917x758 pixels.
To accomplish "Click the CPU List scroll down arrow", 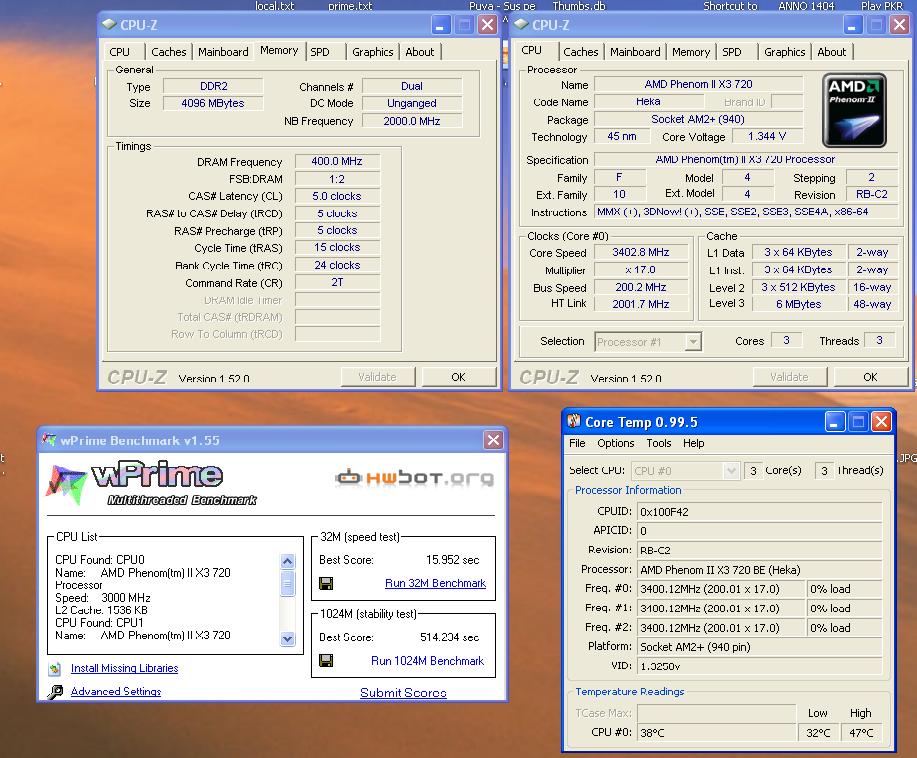I will [287, 638].
